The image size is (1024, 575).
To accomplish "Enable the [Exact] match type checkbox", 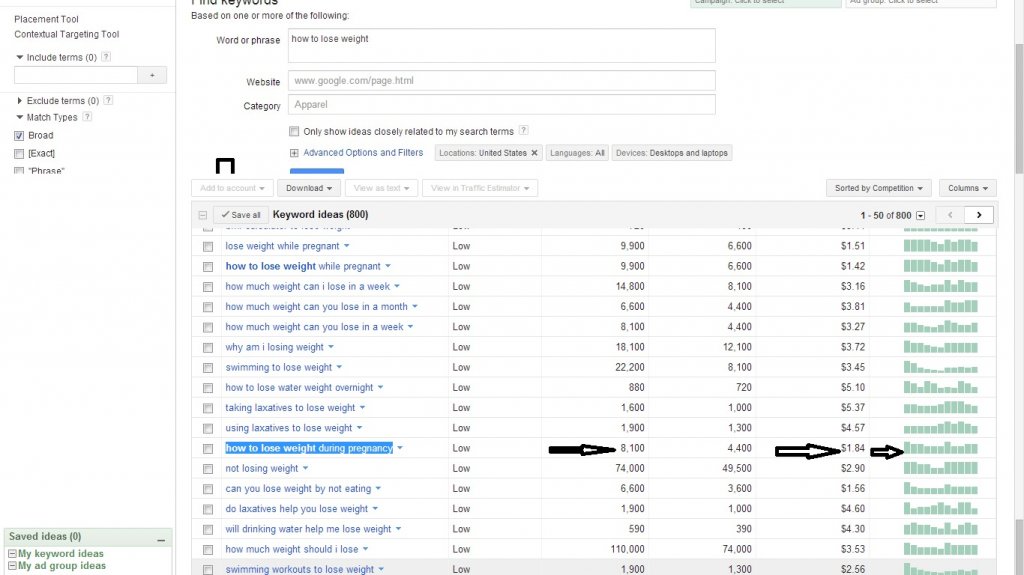I will [19, 153].
